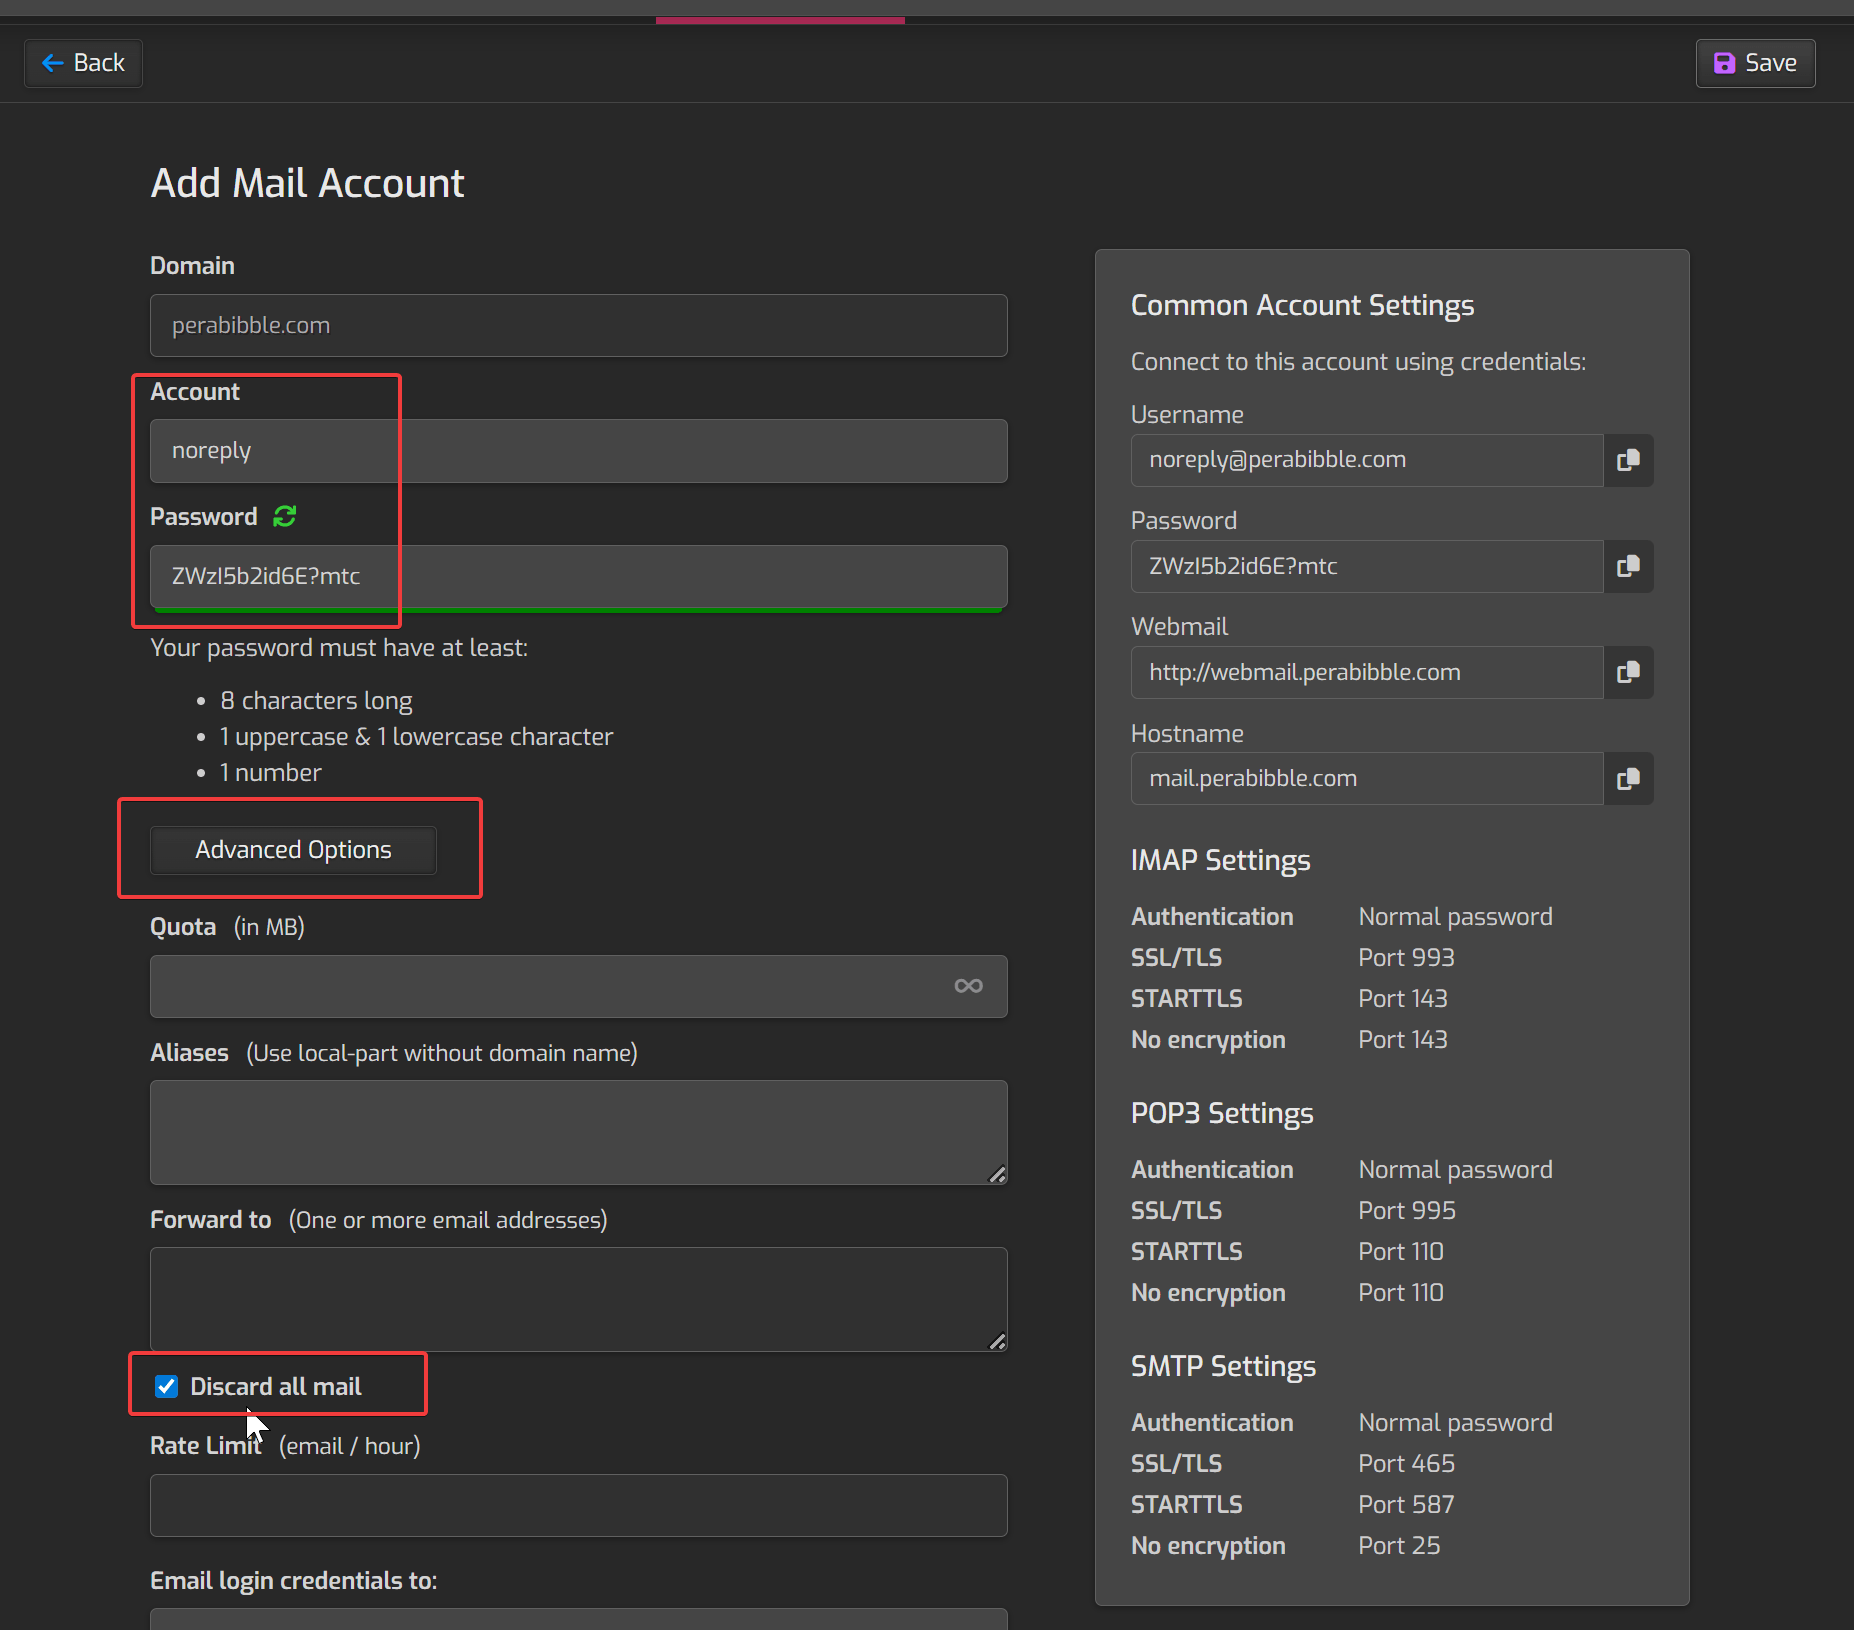The height and width of the screenshot is (1630, 1854).
Task: Click the Email login credentials field
Action: [578, 1619]
